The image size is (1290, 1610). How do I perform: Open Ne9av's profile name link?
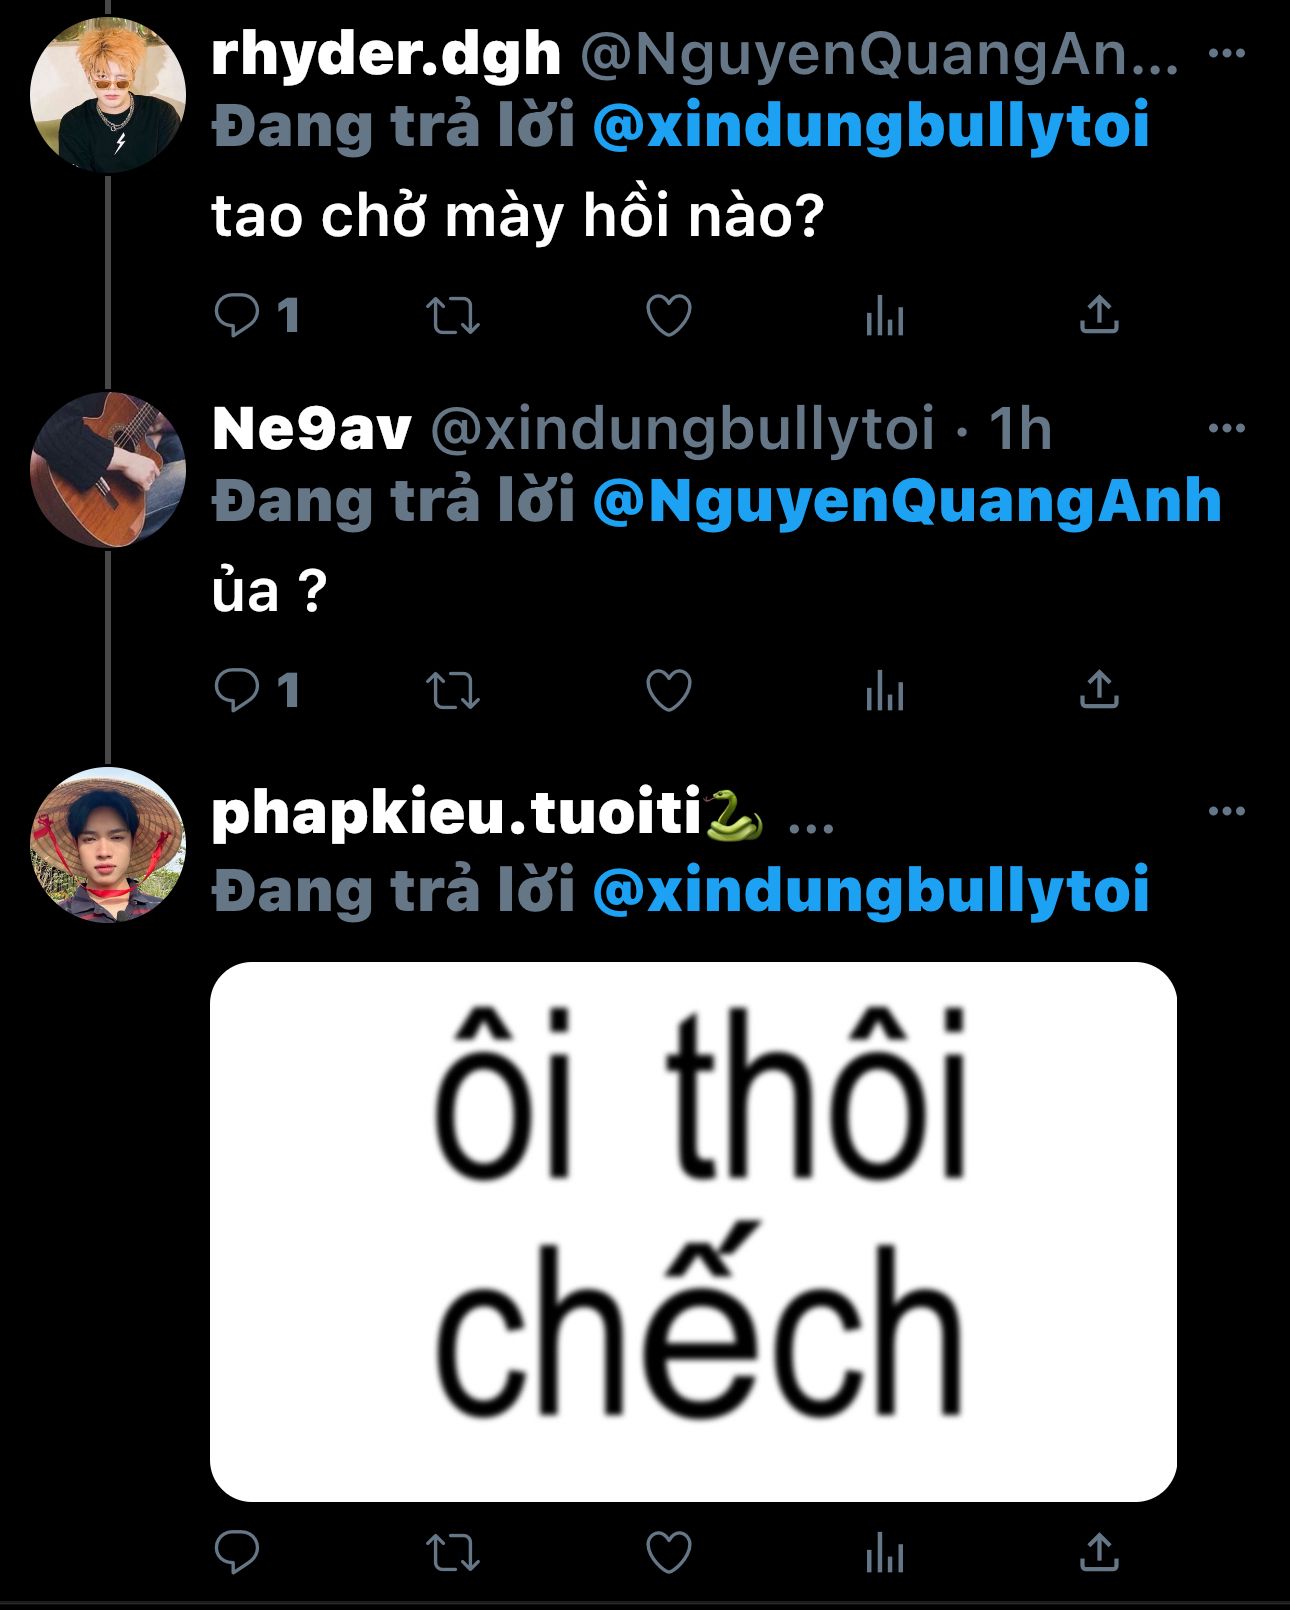(x=312, y=429)
